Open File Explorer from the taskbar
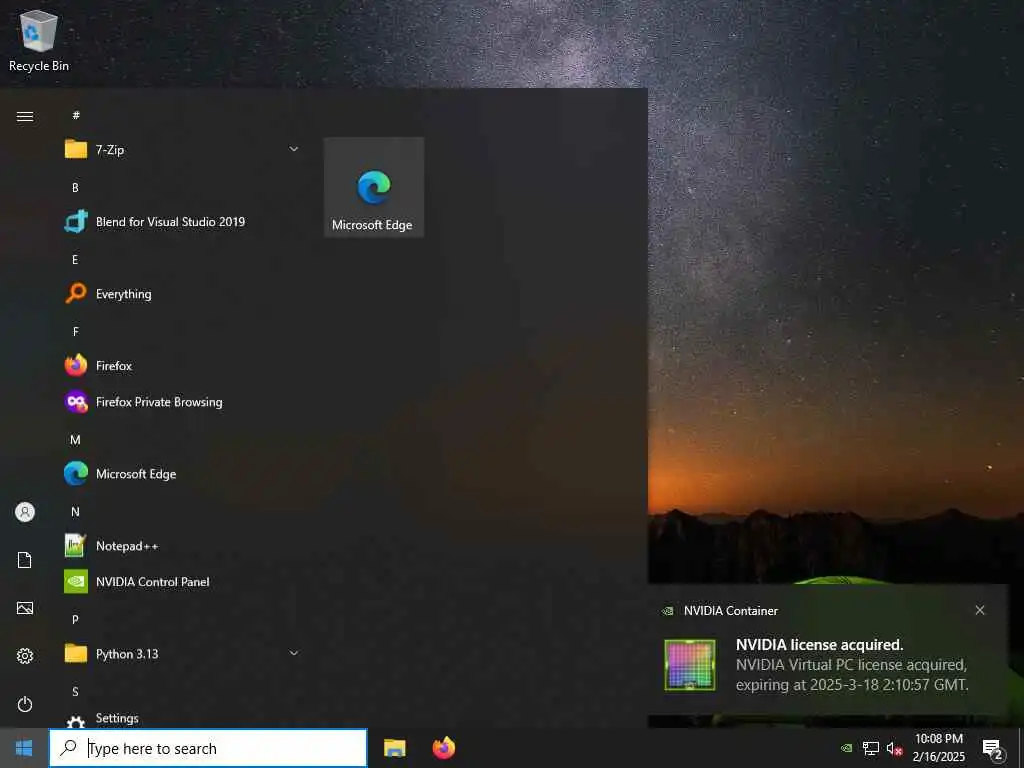Screen dimensions: 1024x768 coord(394,748)
